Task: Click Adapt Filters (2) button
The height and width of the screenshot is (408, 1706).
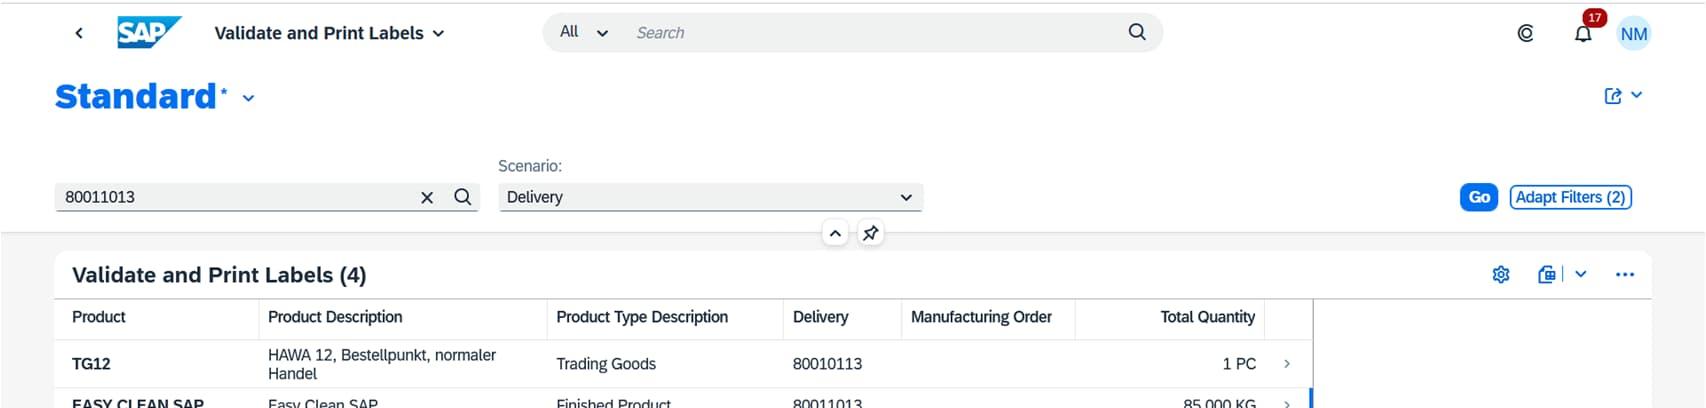Action: (x=1570, y=197)
